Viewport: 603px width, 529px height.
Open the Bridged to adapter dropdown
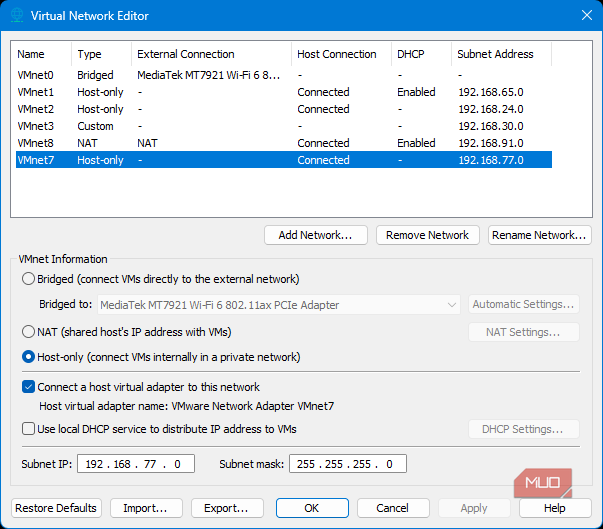[x=279, y=305]
